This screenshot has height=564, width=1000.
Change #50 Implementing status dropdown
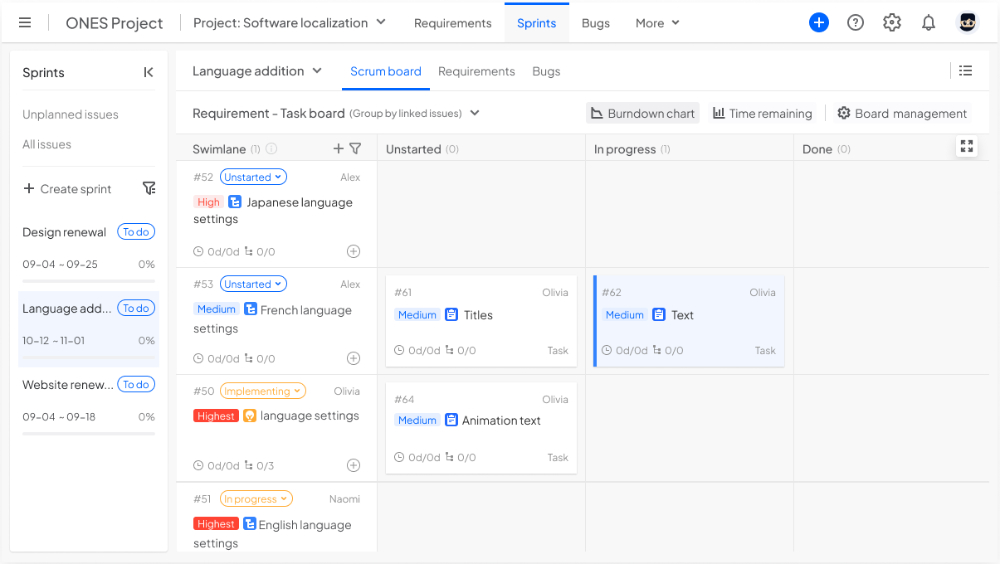coord(263,391)
